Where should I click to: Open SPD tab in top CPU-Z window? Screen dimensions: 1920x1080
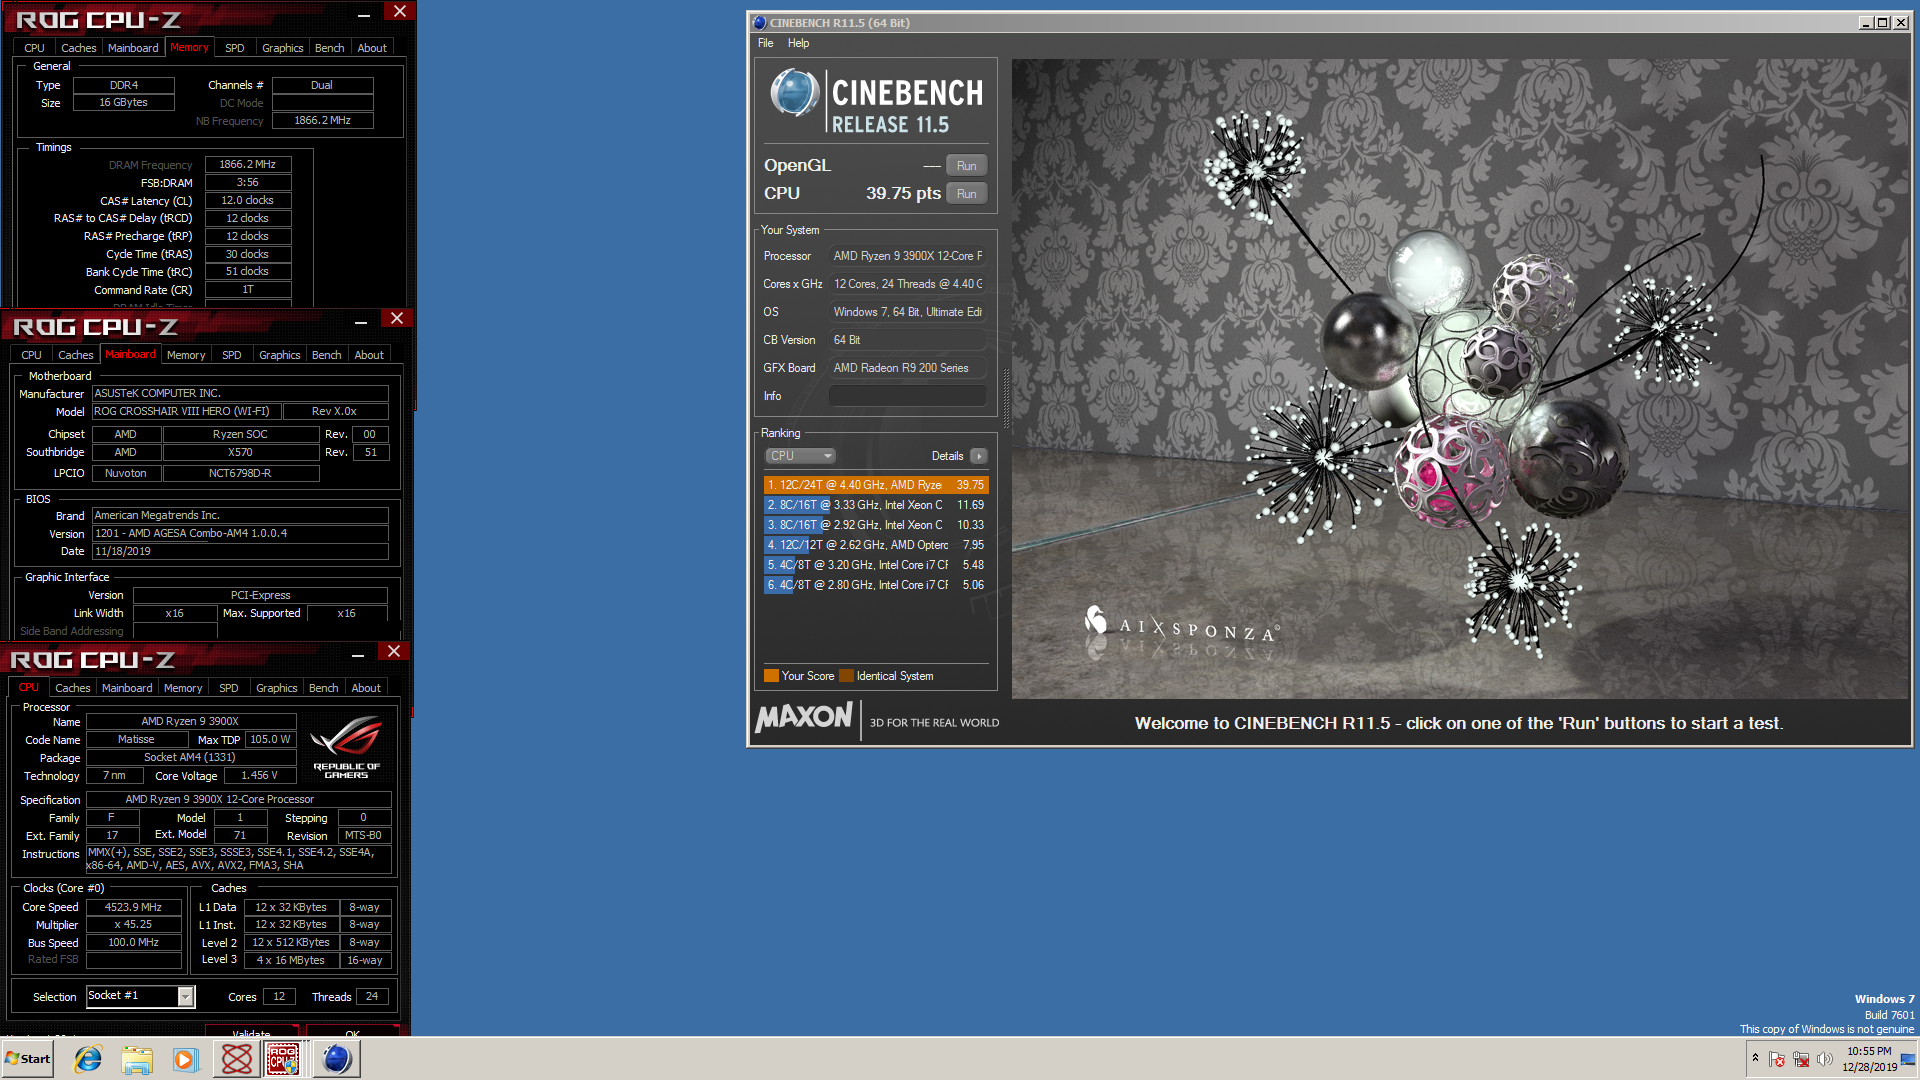coord(235,48)
